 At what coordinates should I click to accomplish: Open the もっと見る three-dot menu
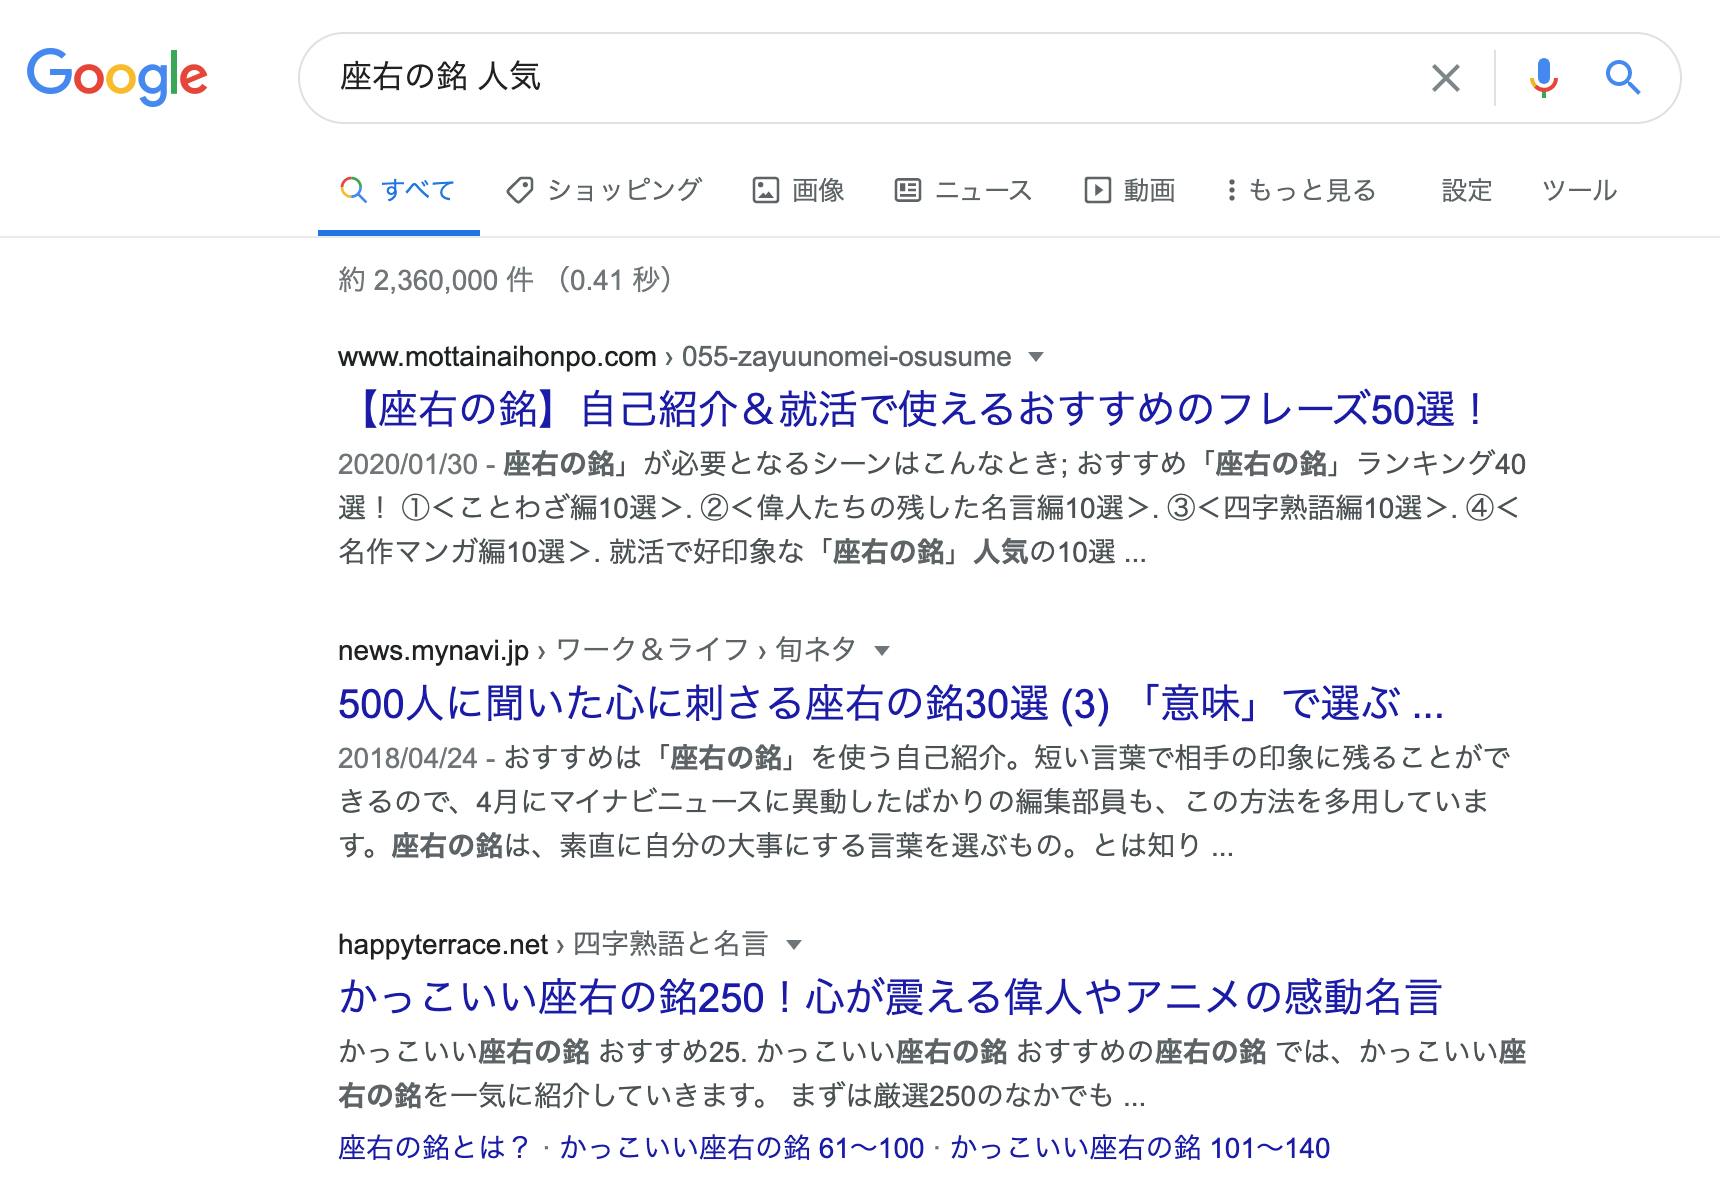click(x=1231, y=190)
